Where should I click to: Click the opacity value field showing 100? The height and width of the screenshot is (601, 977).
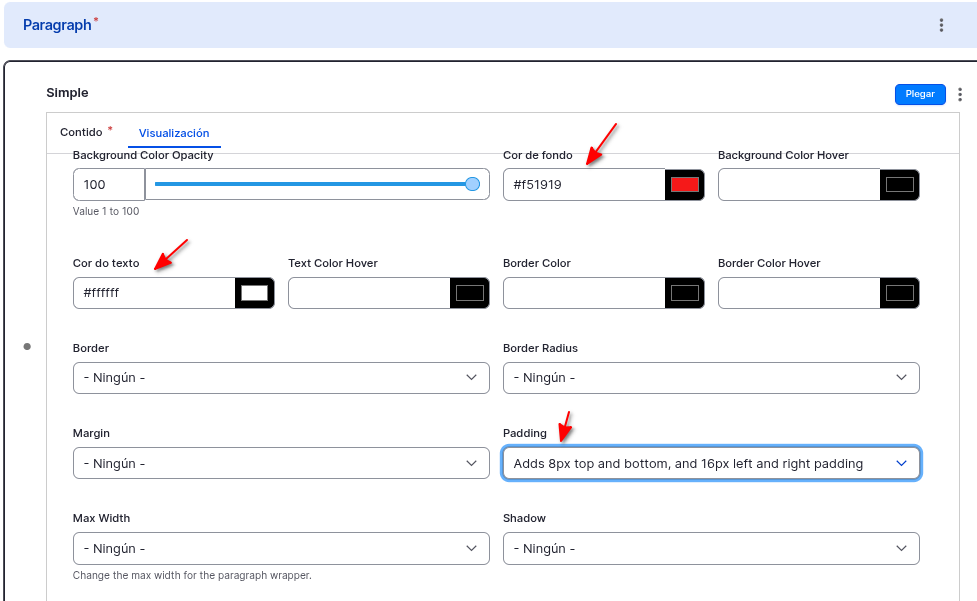pos(108,184)
